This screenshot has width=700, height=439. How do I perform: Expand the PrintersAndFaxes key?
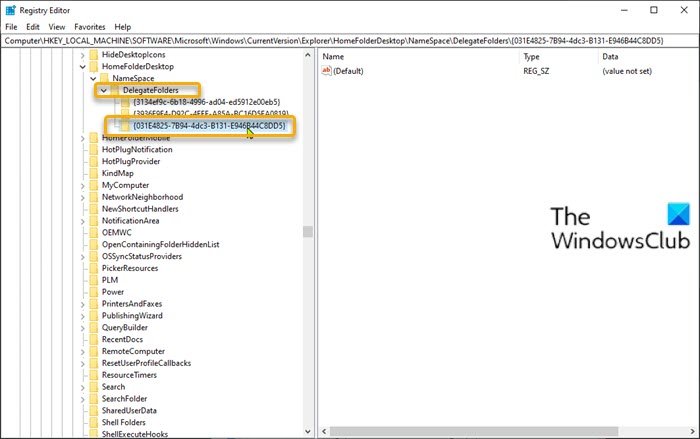(x=83, y=304)
